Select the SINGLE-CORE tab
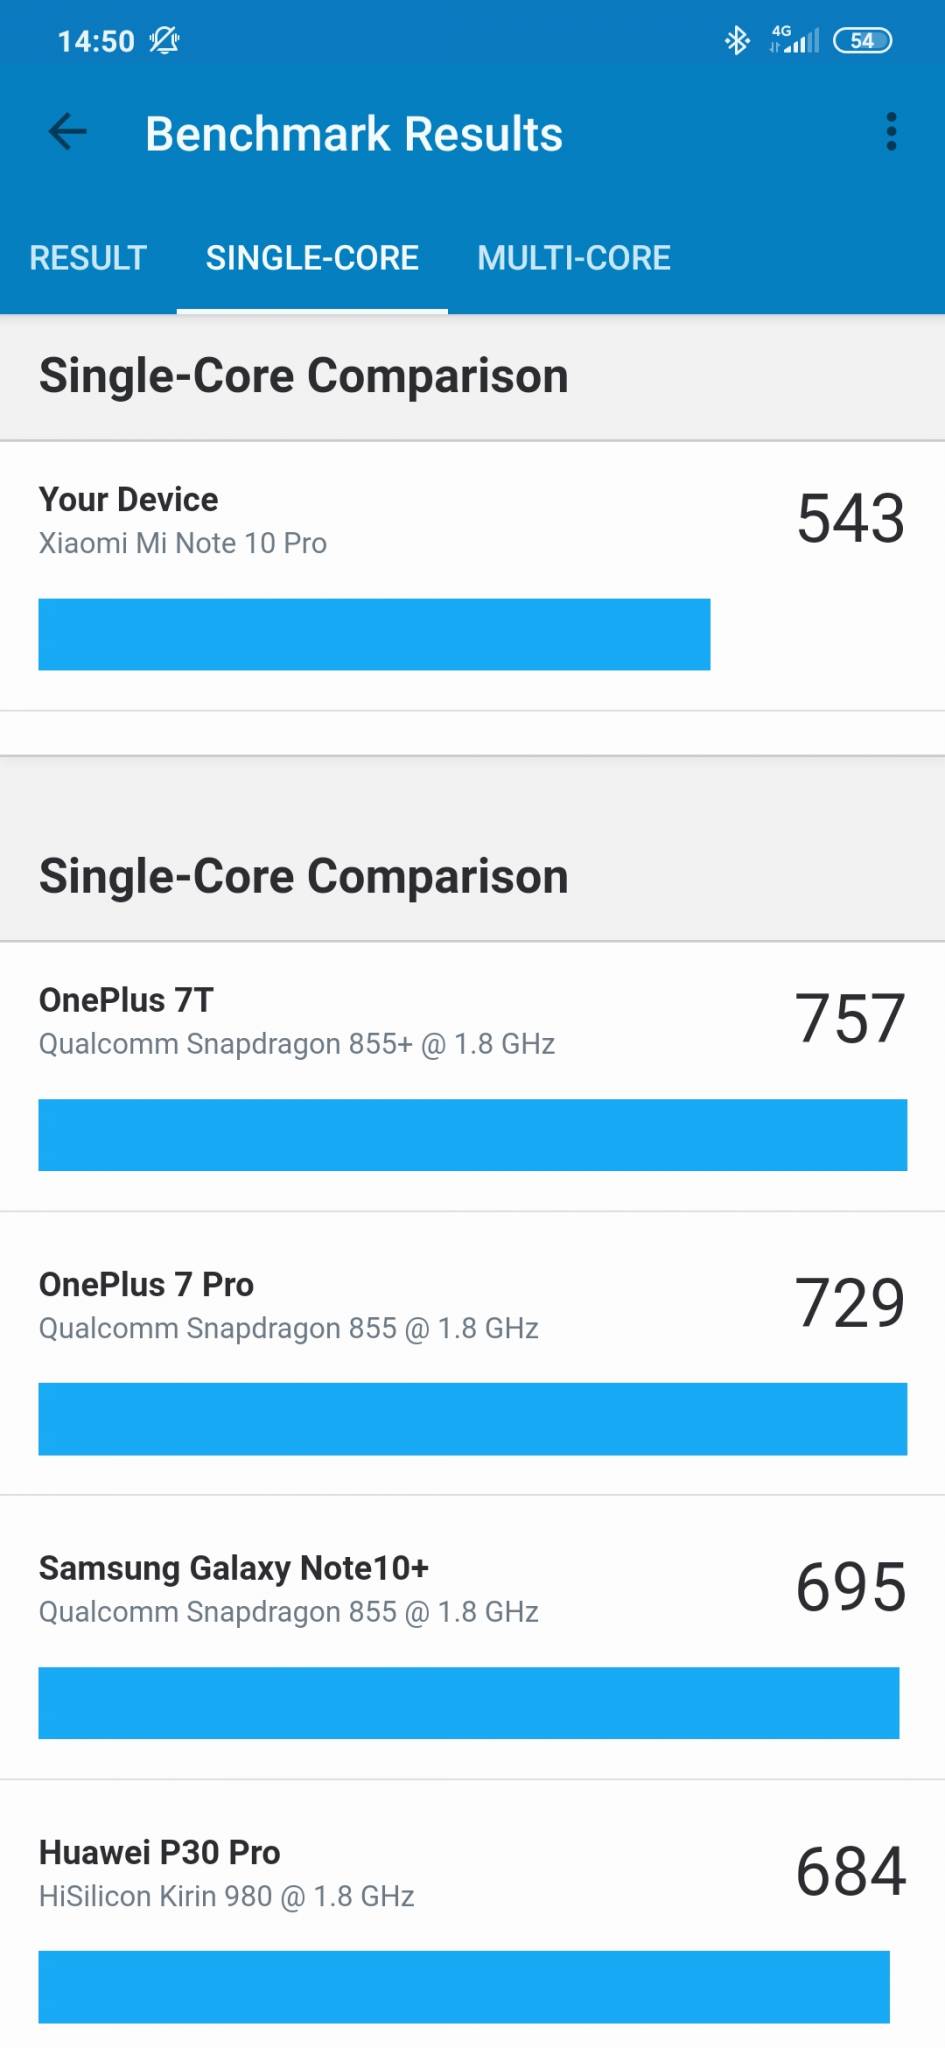Image resolution: width=945 pixels, height=2048 pixels. [x=312, y=258]
